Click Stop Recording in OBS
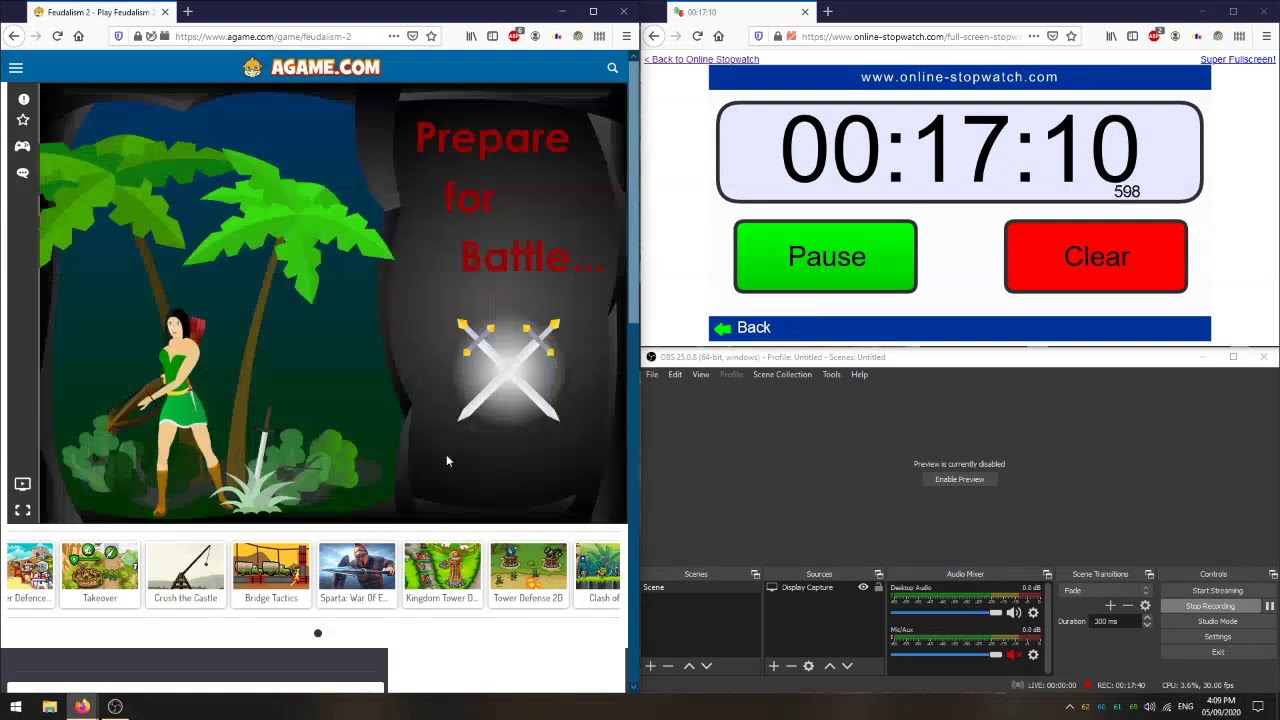Screen dimensions: 1280x720 pyautogui.click(x=1210, y=606)
